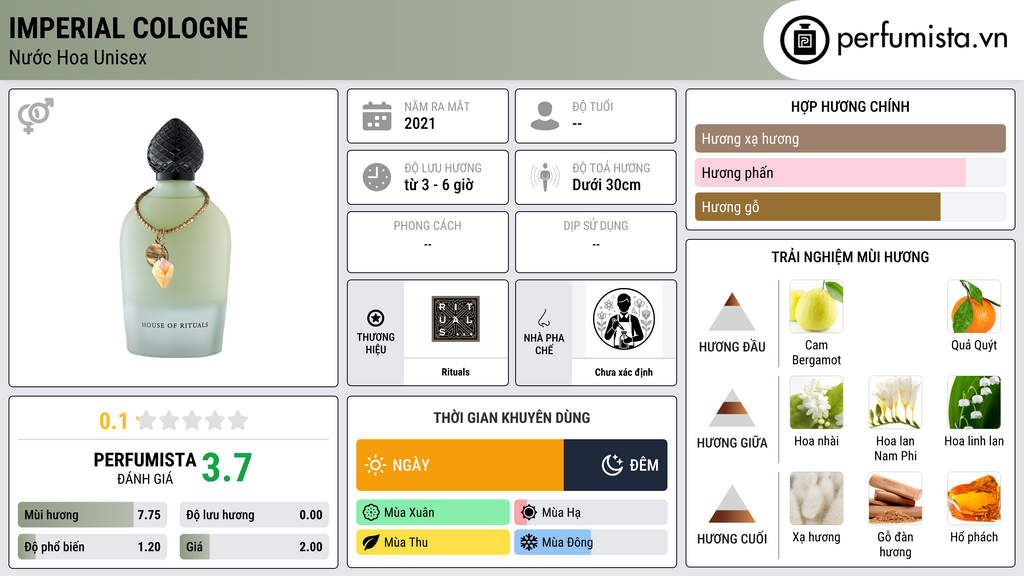Image resolution: width=1024 pixels, height=576 pixels.
Task: Click the Hương xạ hương accord bar
Action: (x=850, y=138)
